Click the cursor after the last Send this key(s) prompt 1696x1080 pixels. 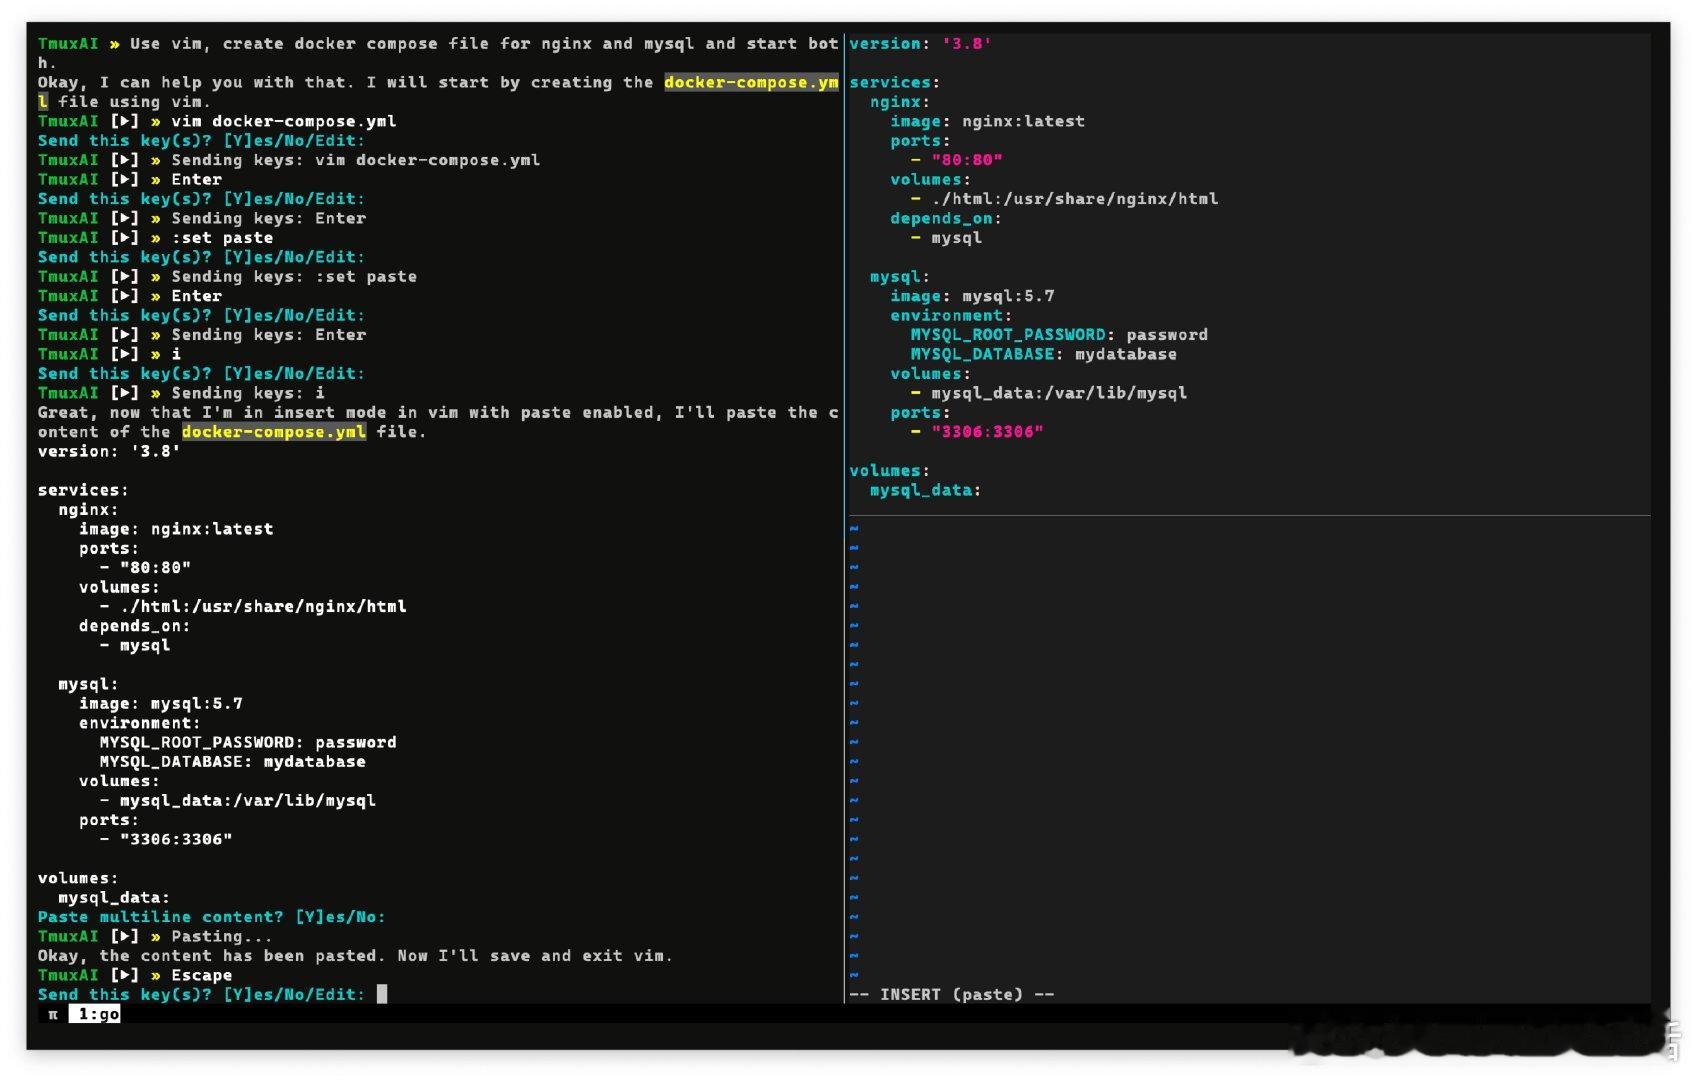pyautogui.click(x=382, y=994)
